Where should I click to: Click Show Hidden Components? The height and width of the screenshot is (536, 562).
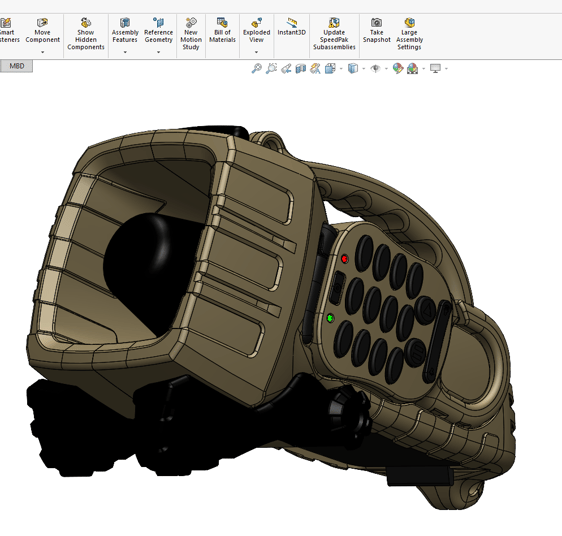(x=86, y=34)
